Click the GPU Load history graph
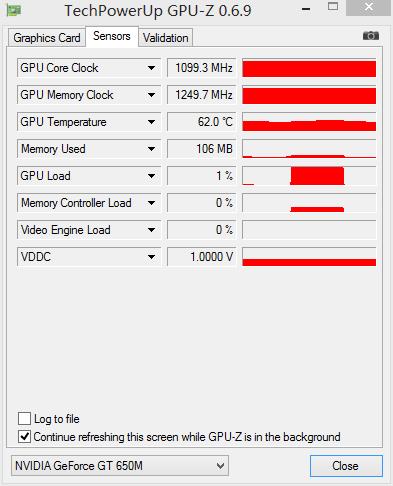The image size is (393, 486). pyautogui.click(x=309, y=176)
